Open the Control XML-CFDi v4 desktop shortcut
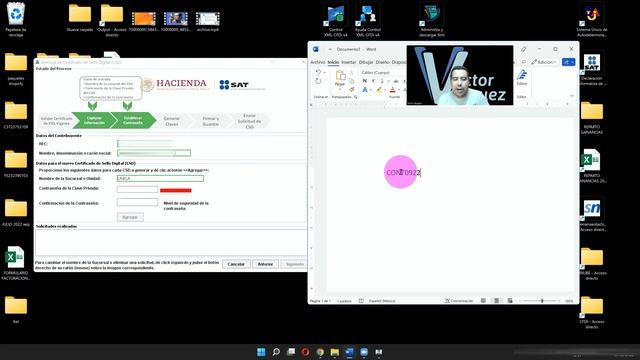The height and width of the screenshot is (360, 640). pos(336,20)
